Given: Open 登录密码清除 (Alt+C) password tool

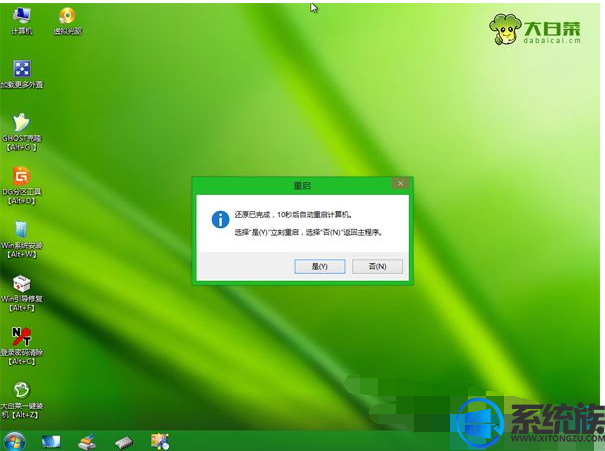Looking at the screenshot, I should (22, 346).
